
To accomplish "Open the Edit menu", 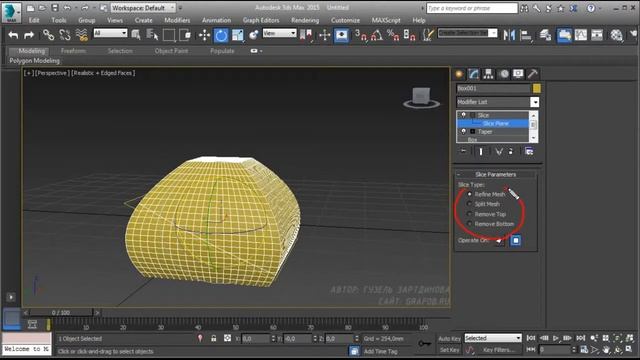I will pyautogui.click(x=34, y=20).
